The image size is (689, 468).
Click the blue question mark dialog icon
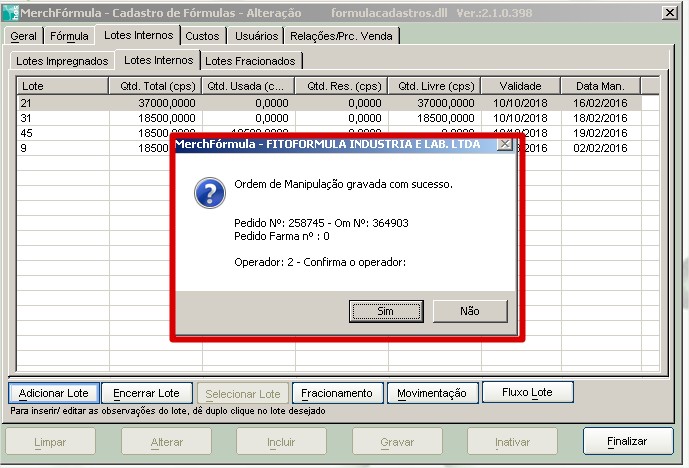coord(209,194)
